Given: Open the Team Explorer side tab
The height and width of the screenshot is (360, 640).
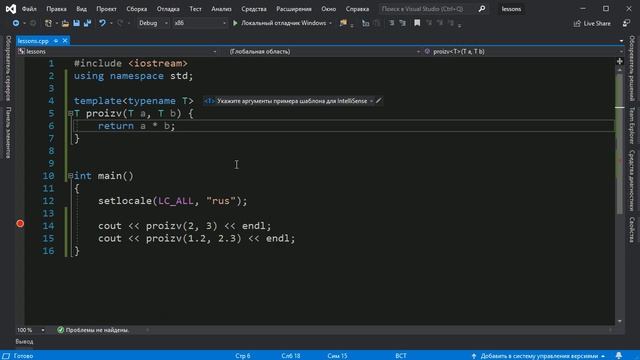Looking at the screenshot, I should click(632, 125).
